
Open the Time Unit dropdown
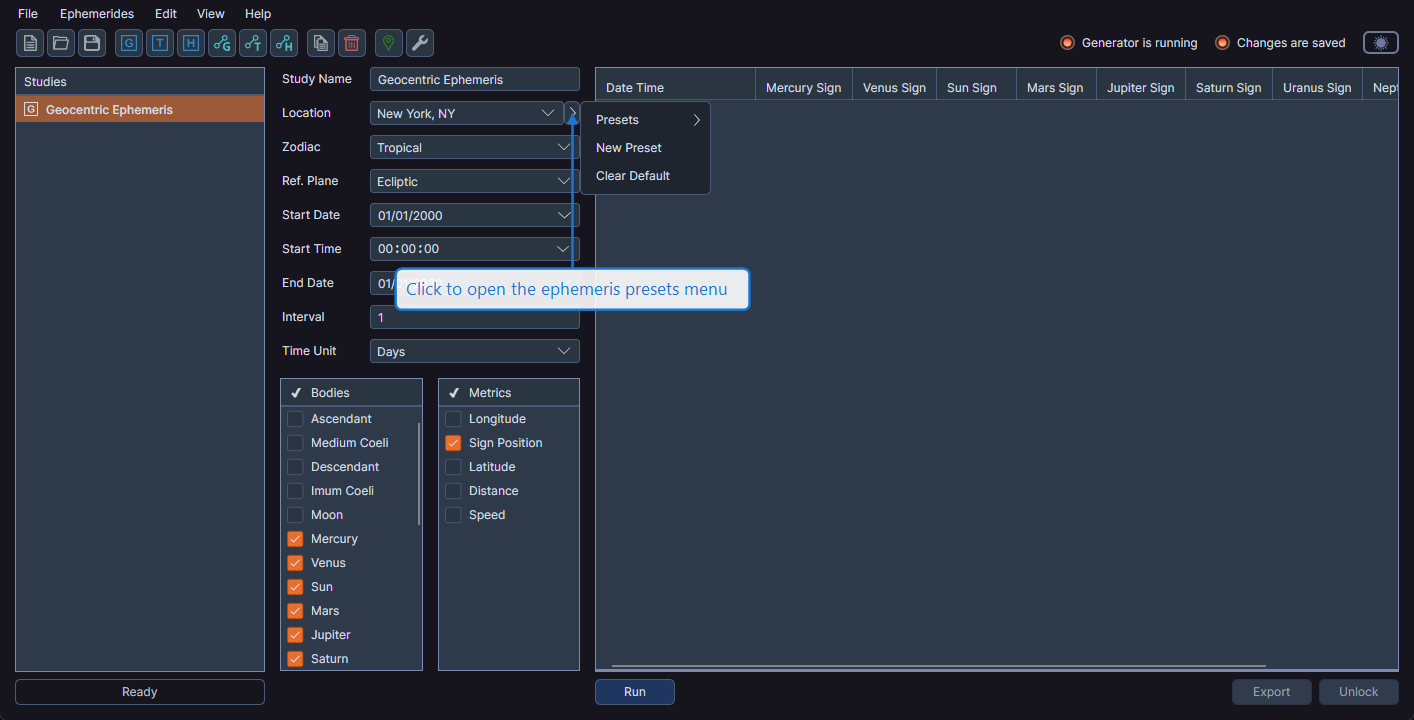point(473,351)
